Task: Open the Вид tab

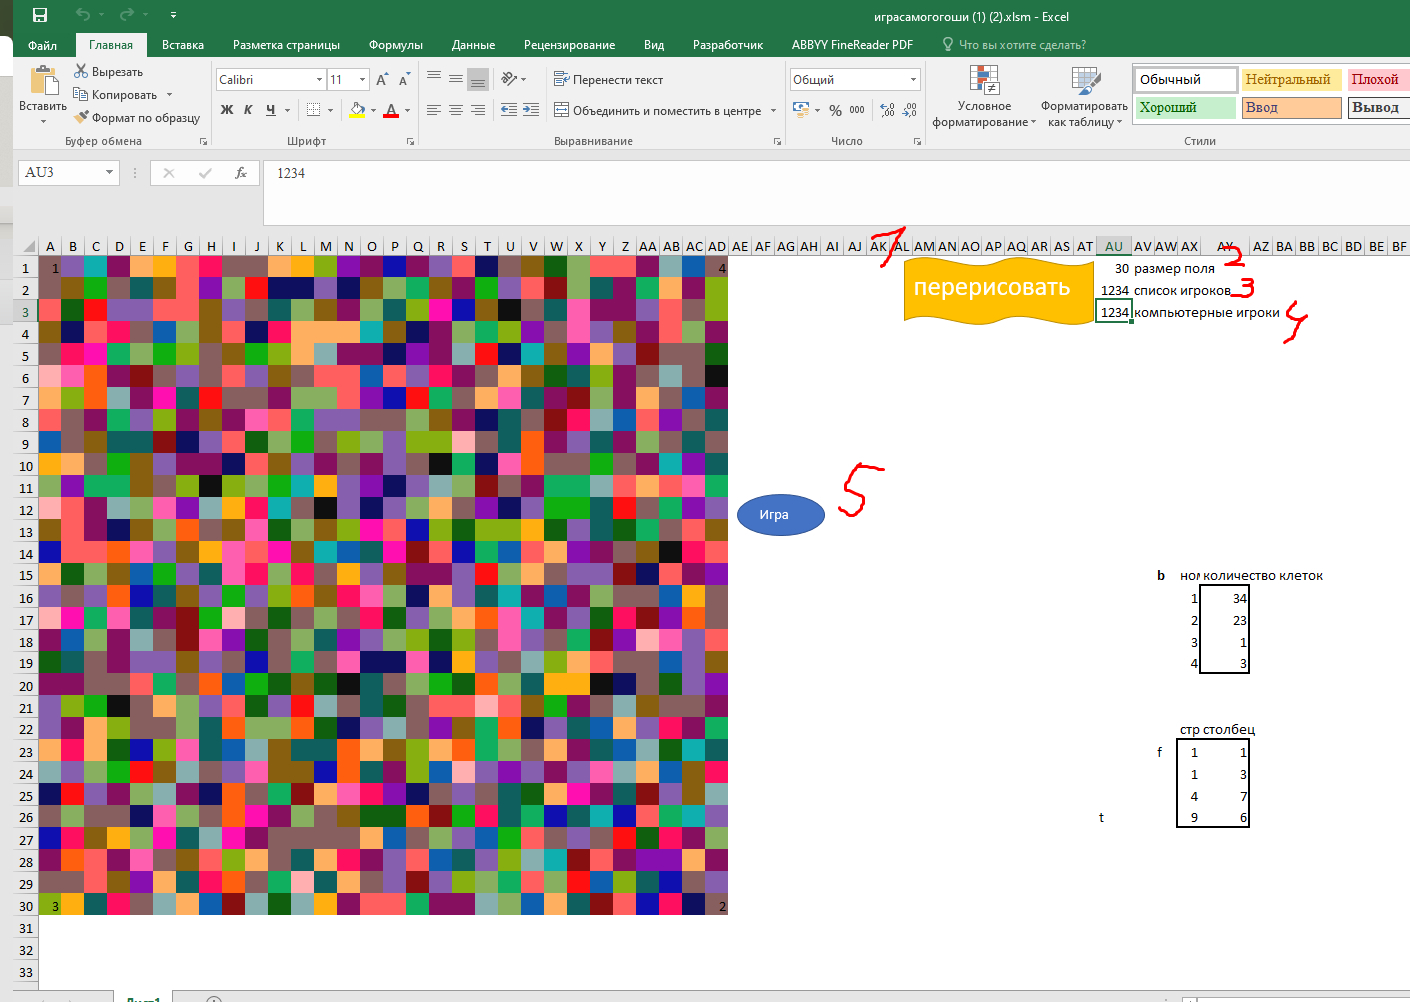Action: (654, 45)
